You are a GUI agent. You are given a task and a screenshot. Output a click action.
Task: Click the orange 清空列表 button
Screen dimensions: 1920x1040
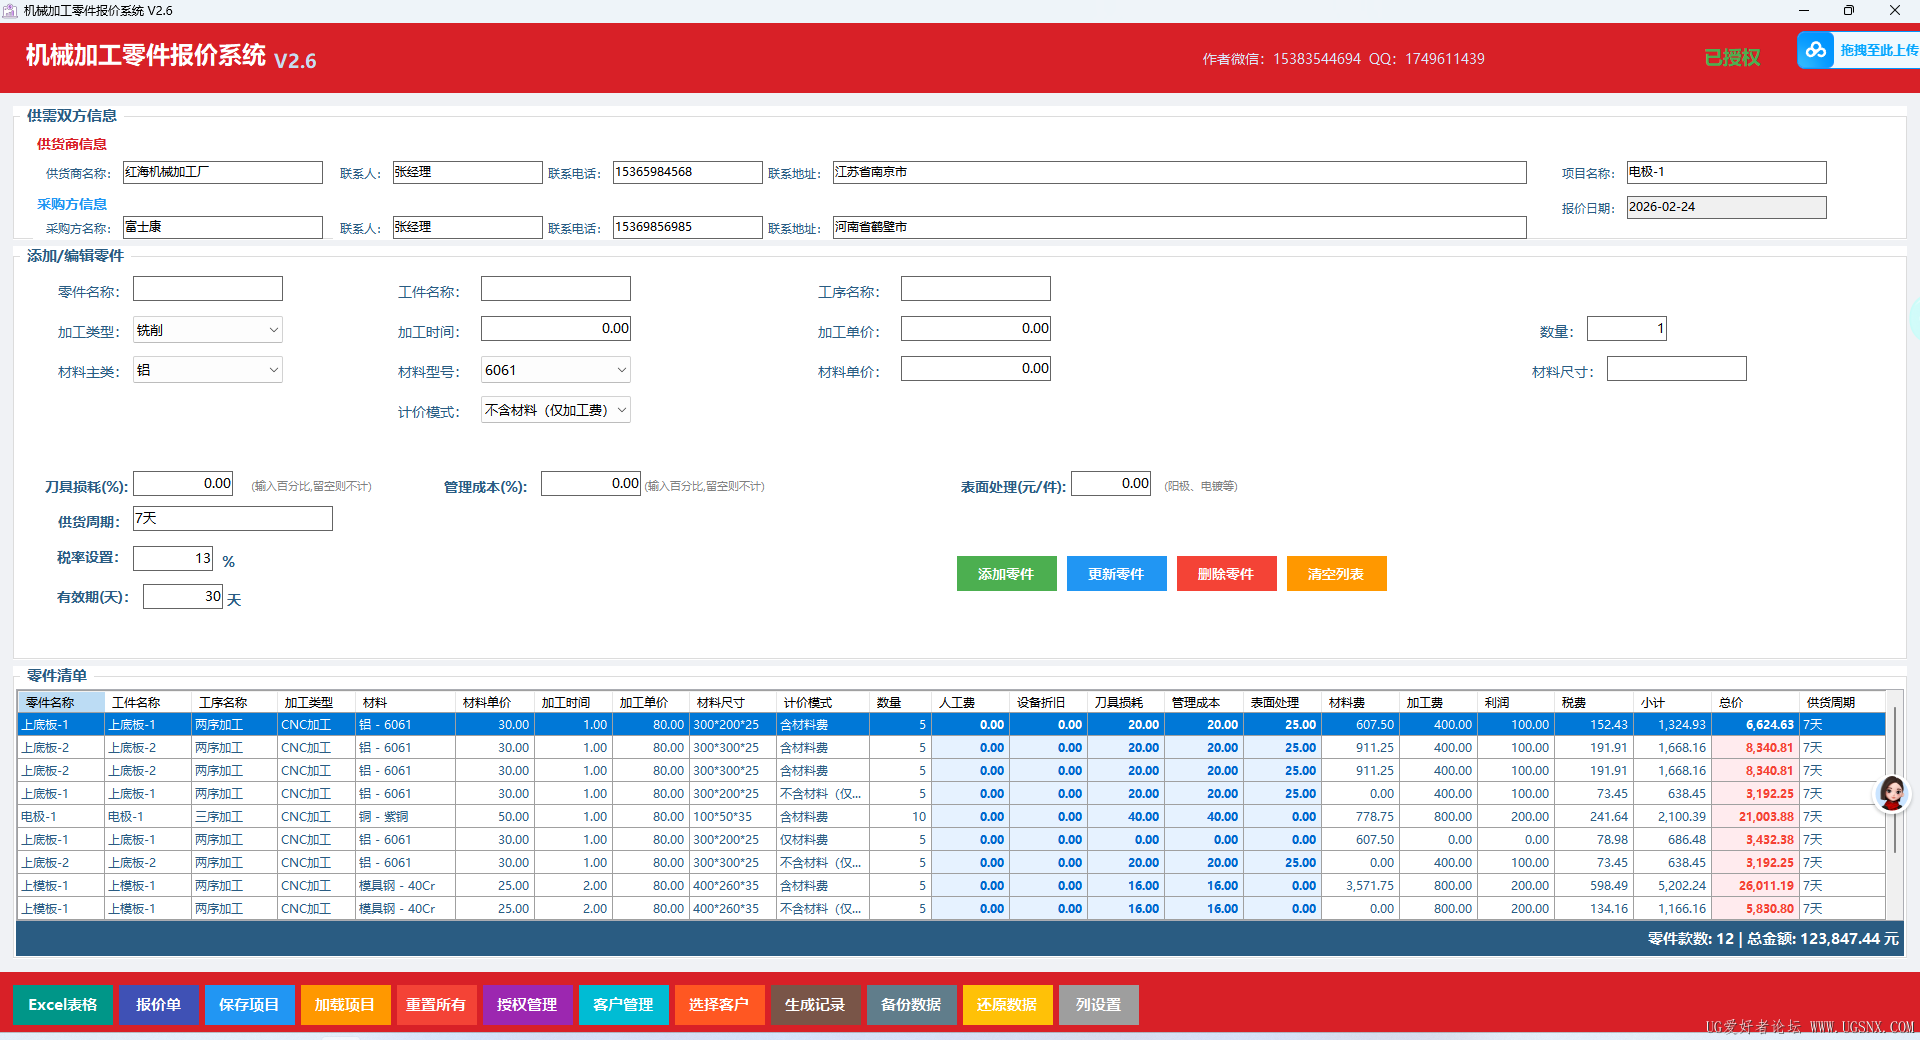[x=1336, y=574]
